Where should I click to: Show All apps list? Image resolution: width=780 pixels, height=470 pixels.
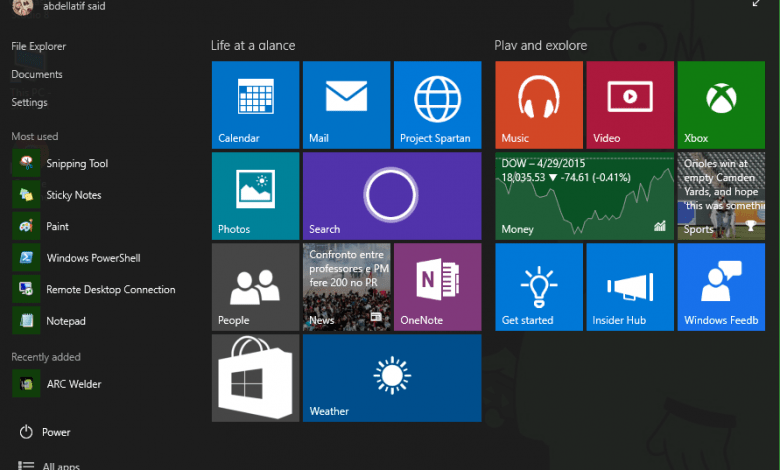point(49,466)
